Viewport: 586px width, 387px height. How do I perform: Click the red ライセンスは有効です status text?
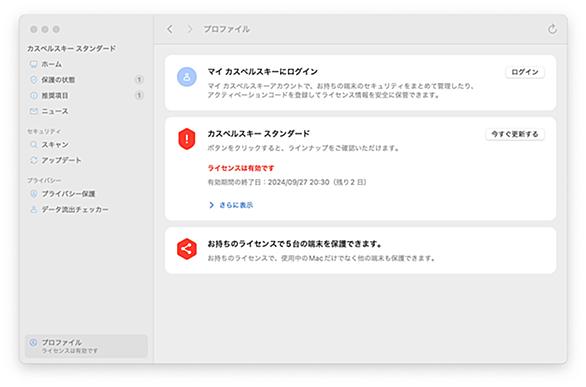coord(241,168)
